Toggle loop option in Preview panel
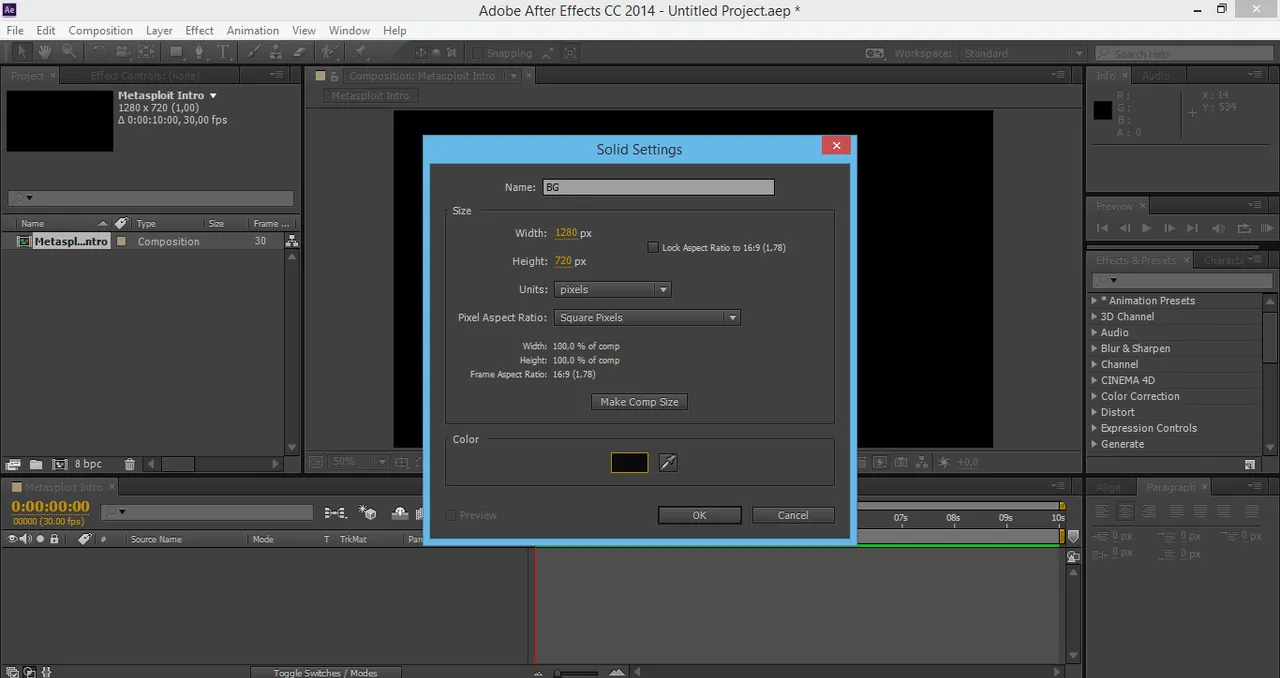The image size is (1280, 678). point(1244,228)
